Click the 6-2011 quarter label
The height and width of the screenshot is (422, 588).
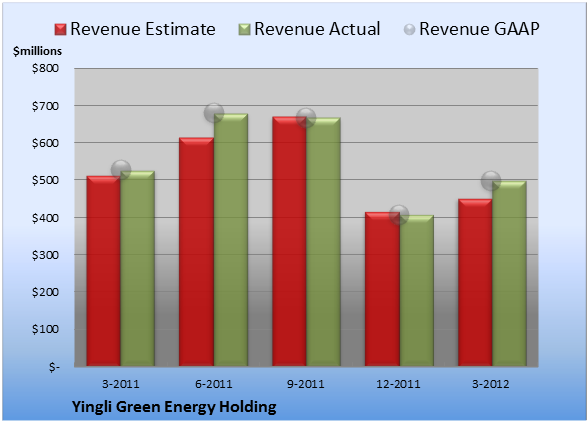pyautogui.click(x=214, y=384)
